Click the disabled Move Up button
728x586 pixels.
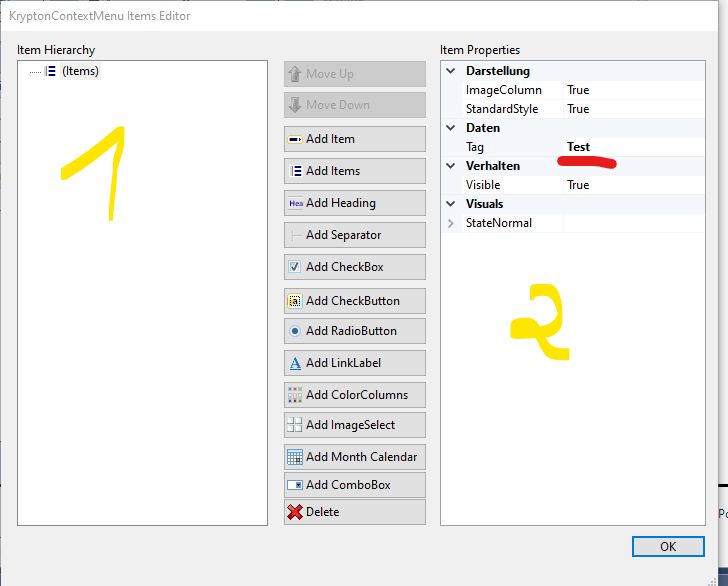click(355, 74)
